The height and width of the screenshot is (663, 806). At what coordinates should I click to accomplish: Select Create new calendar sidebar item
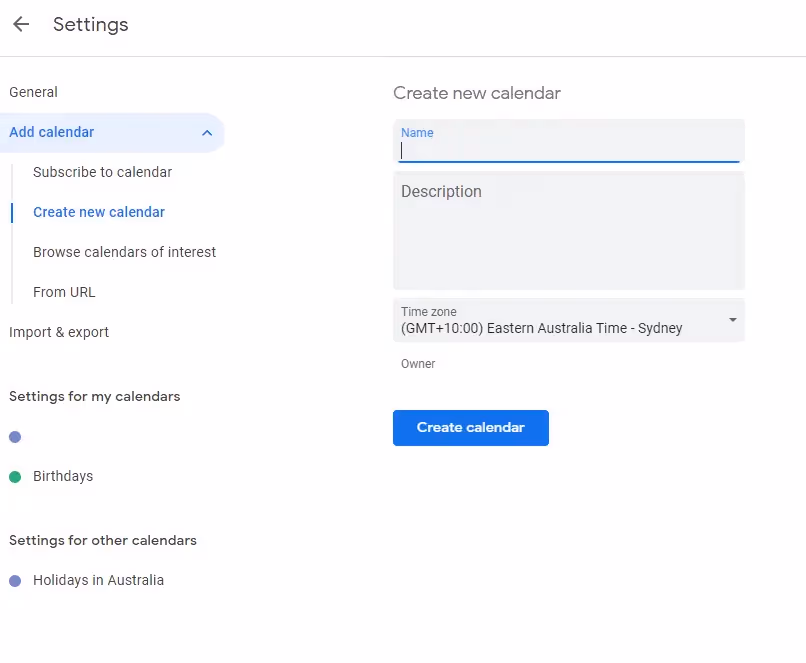click(x=99, y=212)
